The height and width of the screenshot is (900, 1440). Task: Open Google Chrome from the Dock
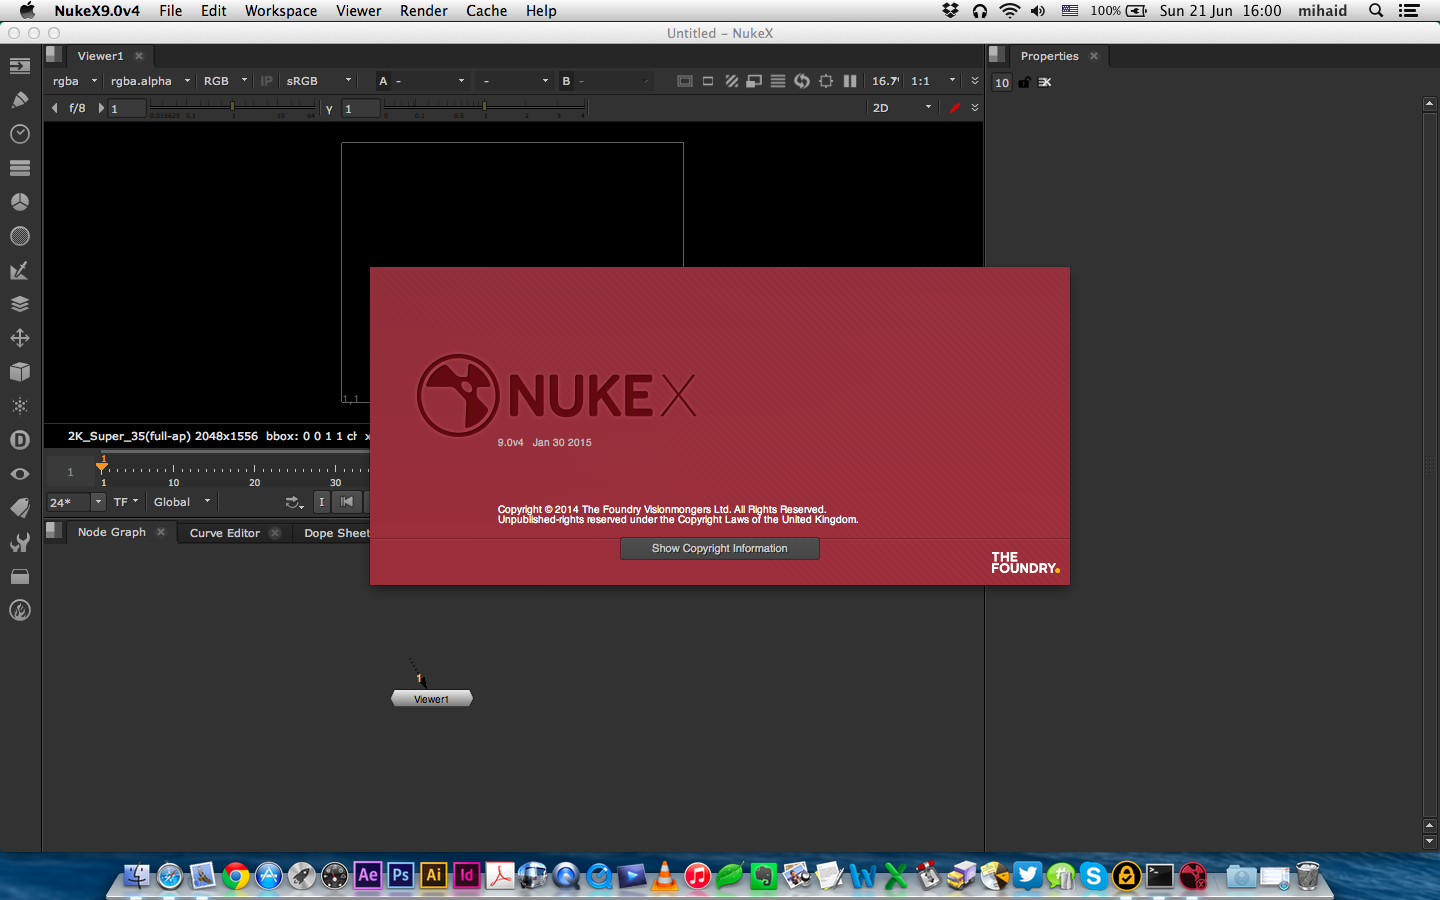coord(236,876)
